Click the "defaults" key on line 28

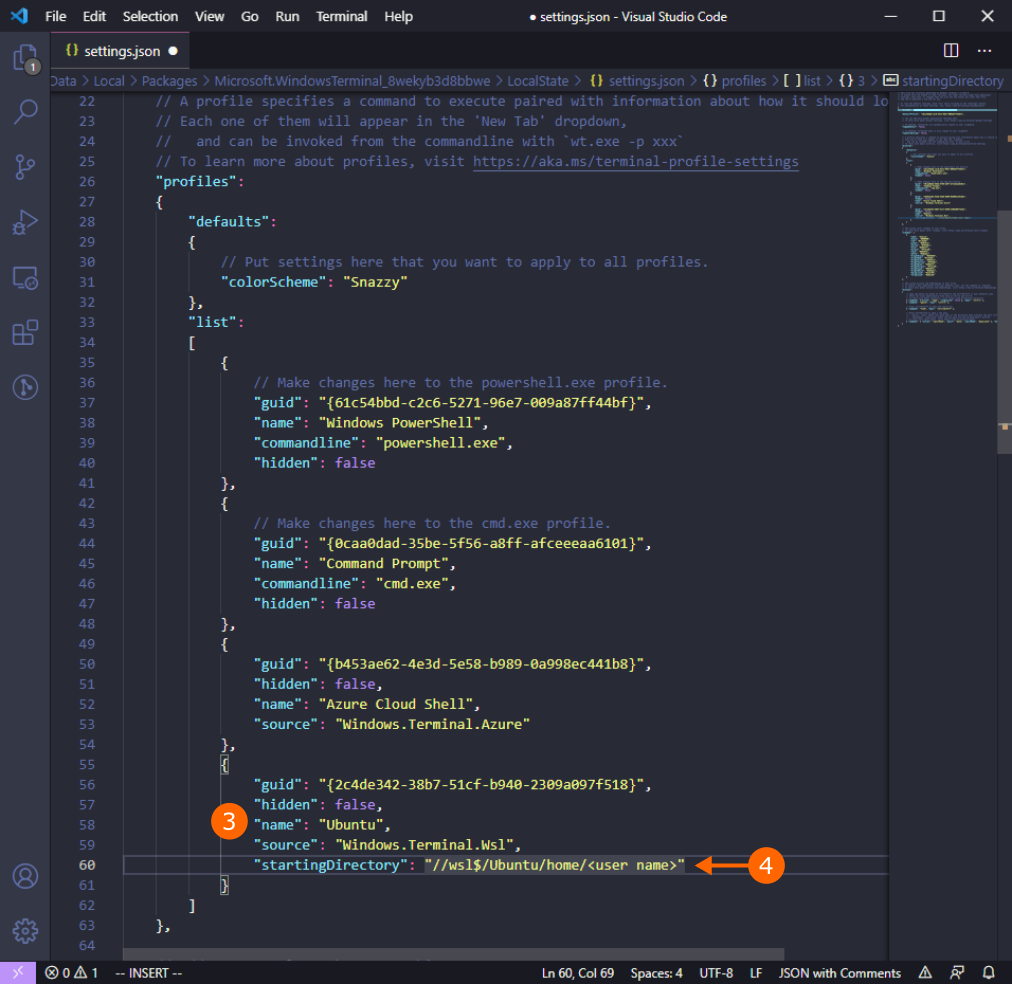228,221
